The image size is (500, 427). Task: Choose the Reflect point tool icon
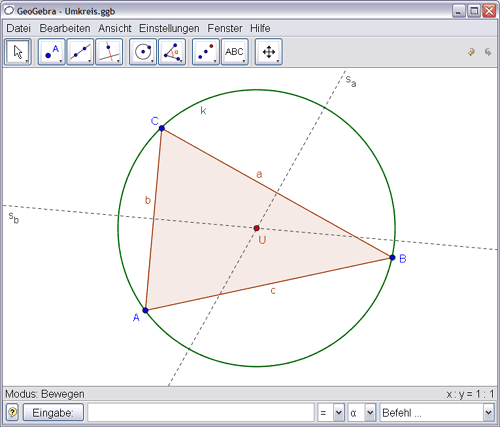pyautogui.click(x=206, y=52)
